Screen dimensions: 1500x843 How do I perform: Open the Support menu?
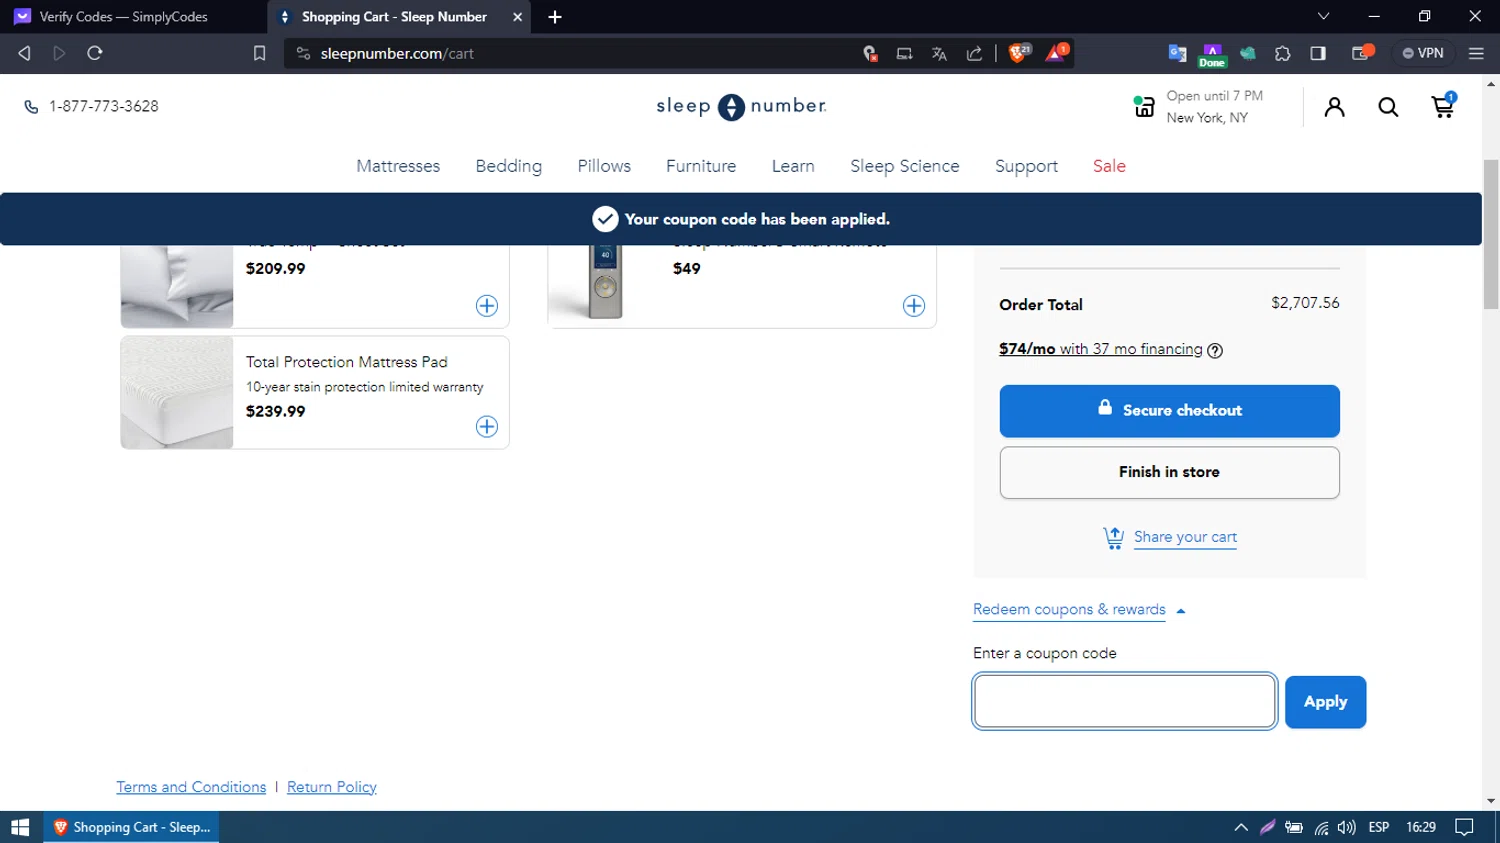pyautogui.click(x=1026, y=166)
